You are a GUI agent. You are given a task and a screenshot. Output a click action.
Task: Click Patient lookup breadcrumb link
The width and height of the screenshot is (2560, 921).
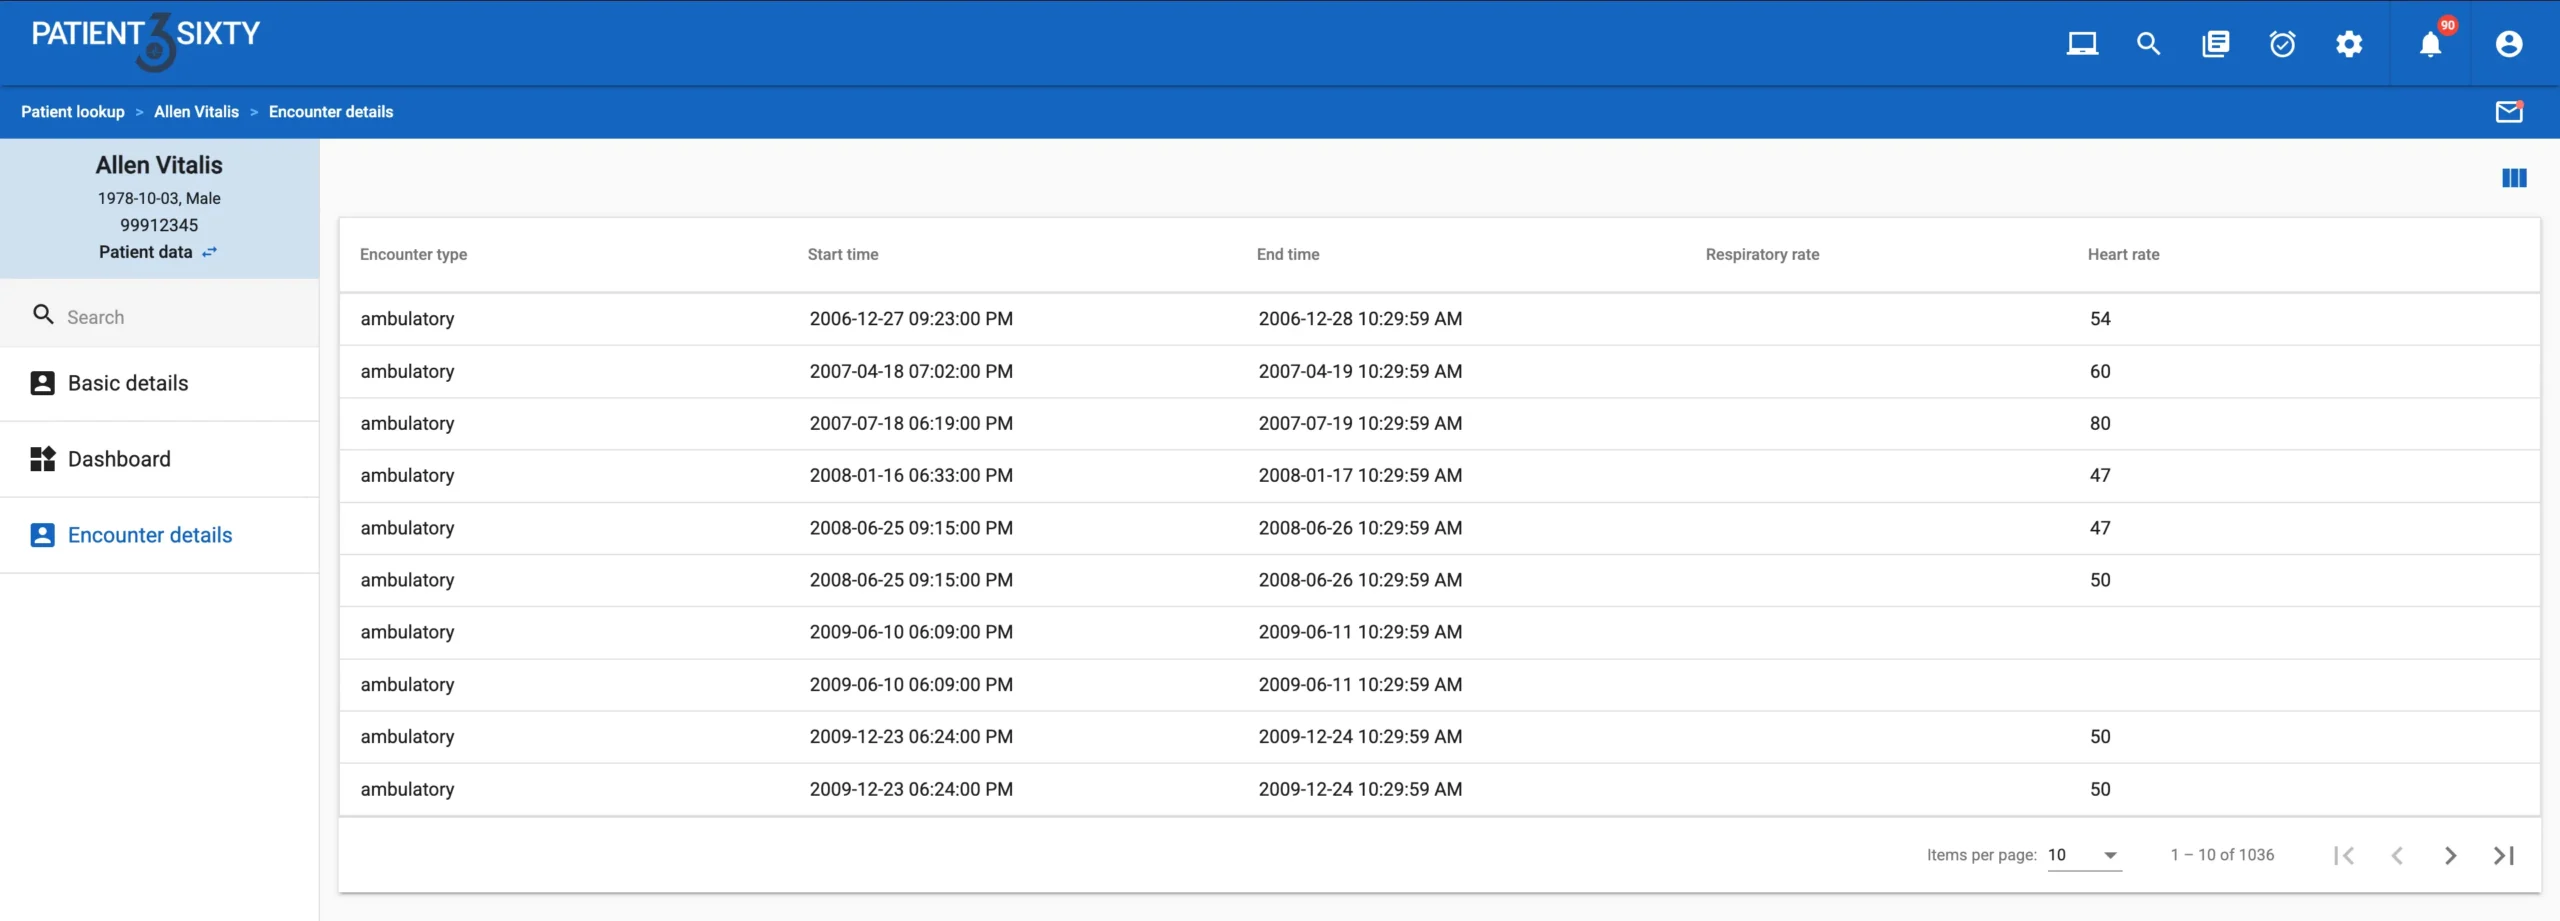73,112
